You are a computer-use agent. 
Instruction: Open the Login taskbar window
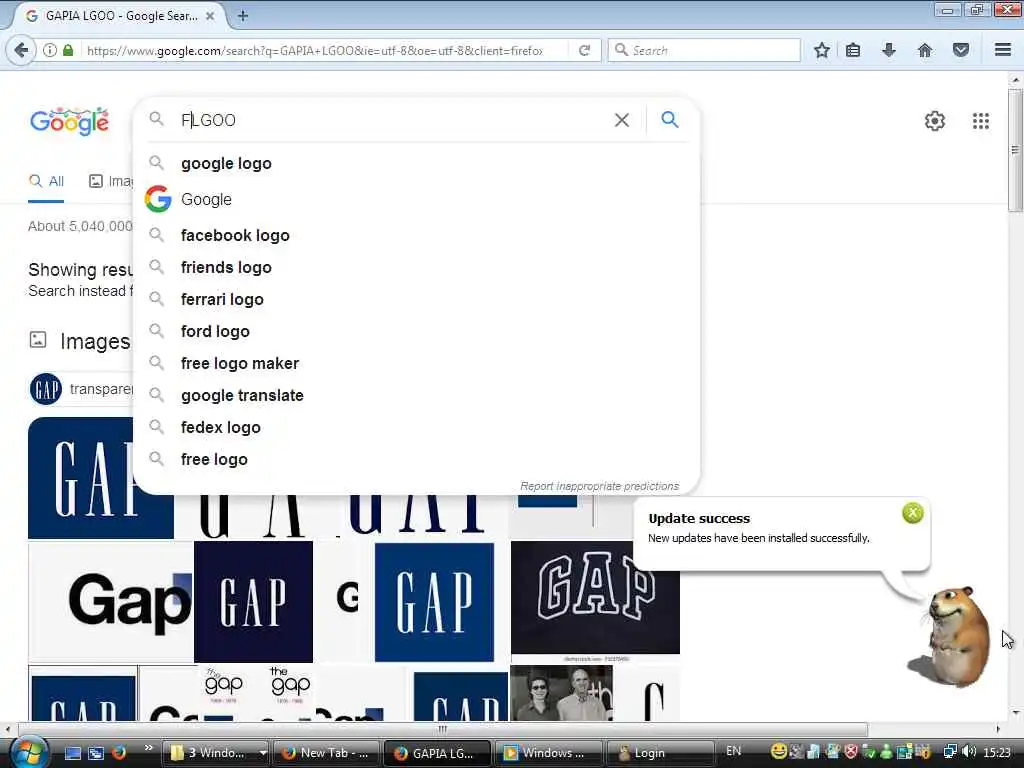tap(660, 753)
